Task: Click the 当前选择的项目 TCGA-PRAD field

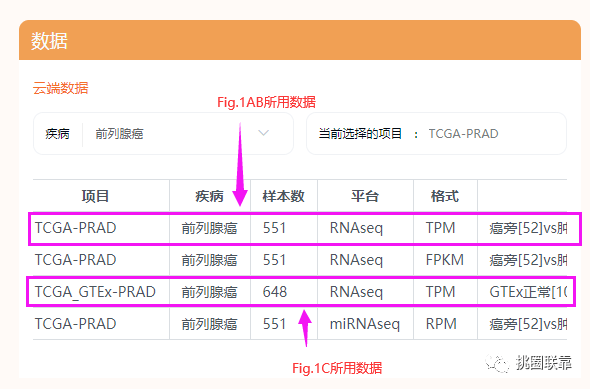Action: 436,134
